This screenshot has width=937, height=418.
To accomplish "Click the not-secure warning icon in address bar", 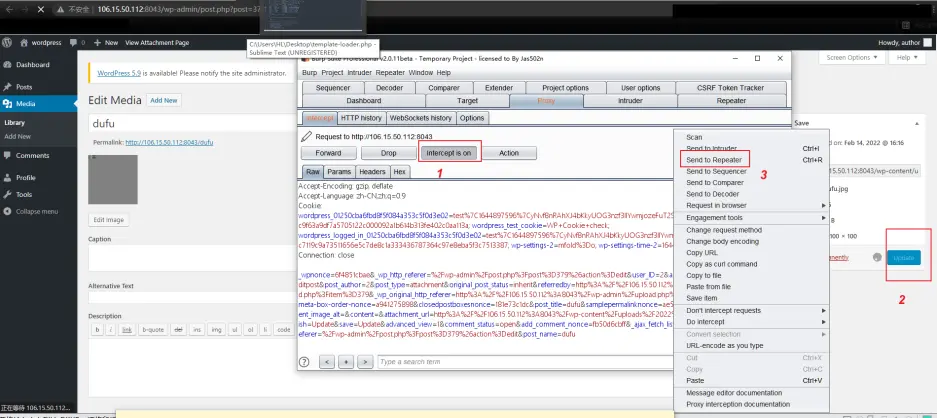I will coord(60,10).
